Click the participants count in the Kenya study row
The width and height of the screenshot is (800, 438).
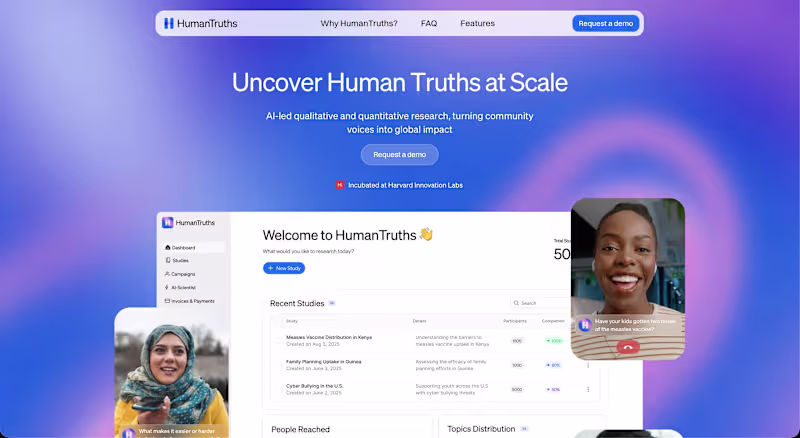click(517, 340)
